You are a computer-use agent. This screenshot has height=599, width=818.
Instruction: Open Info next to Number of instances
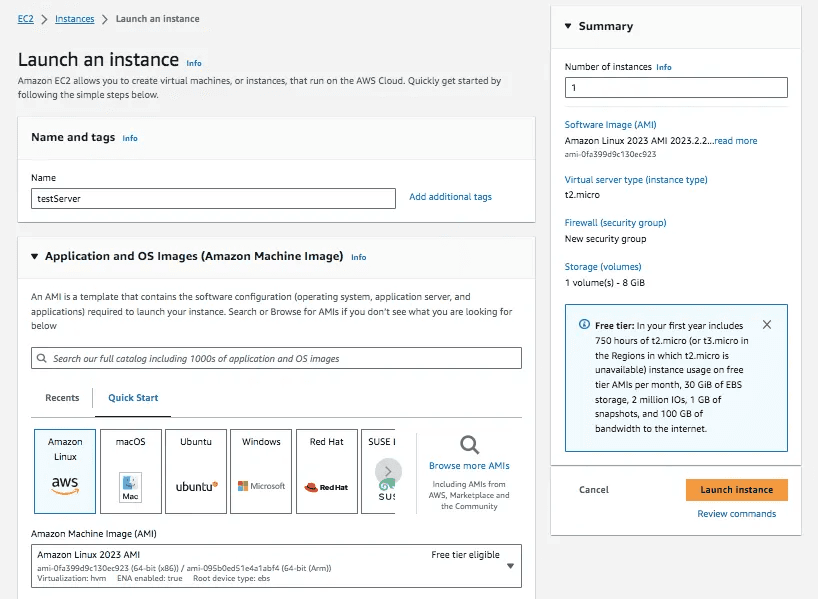(664, 67)
